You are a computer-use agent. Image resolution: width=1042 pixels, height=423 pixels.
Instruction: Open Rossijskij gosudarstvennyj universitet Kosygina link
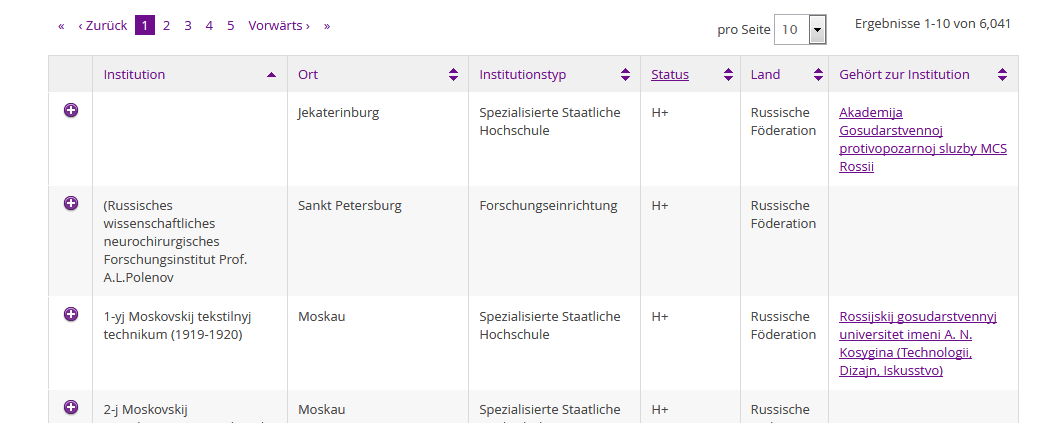918,344
